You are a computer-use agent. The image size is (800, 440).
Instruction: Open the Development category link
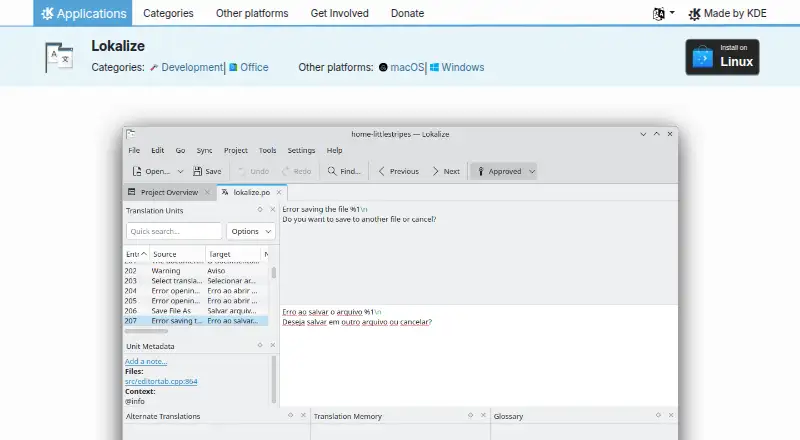click(x=192, y=67)
